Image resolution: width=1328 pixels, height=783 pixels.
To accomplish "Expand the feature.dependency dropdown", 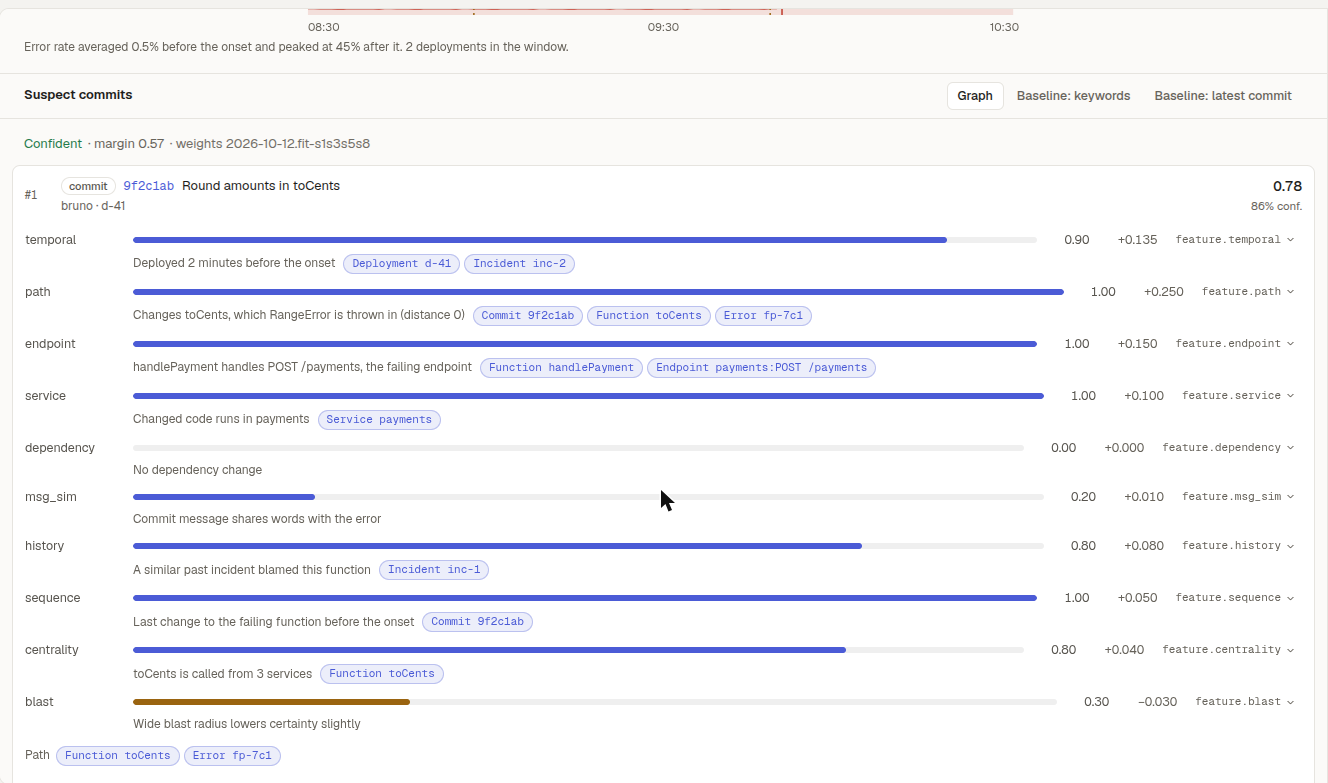I will coord(1228,448).
